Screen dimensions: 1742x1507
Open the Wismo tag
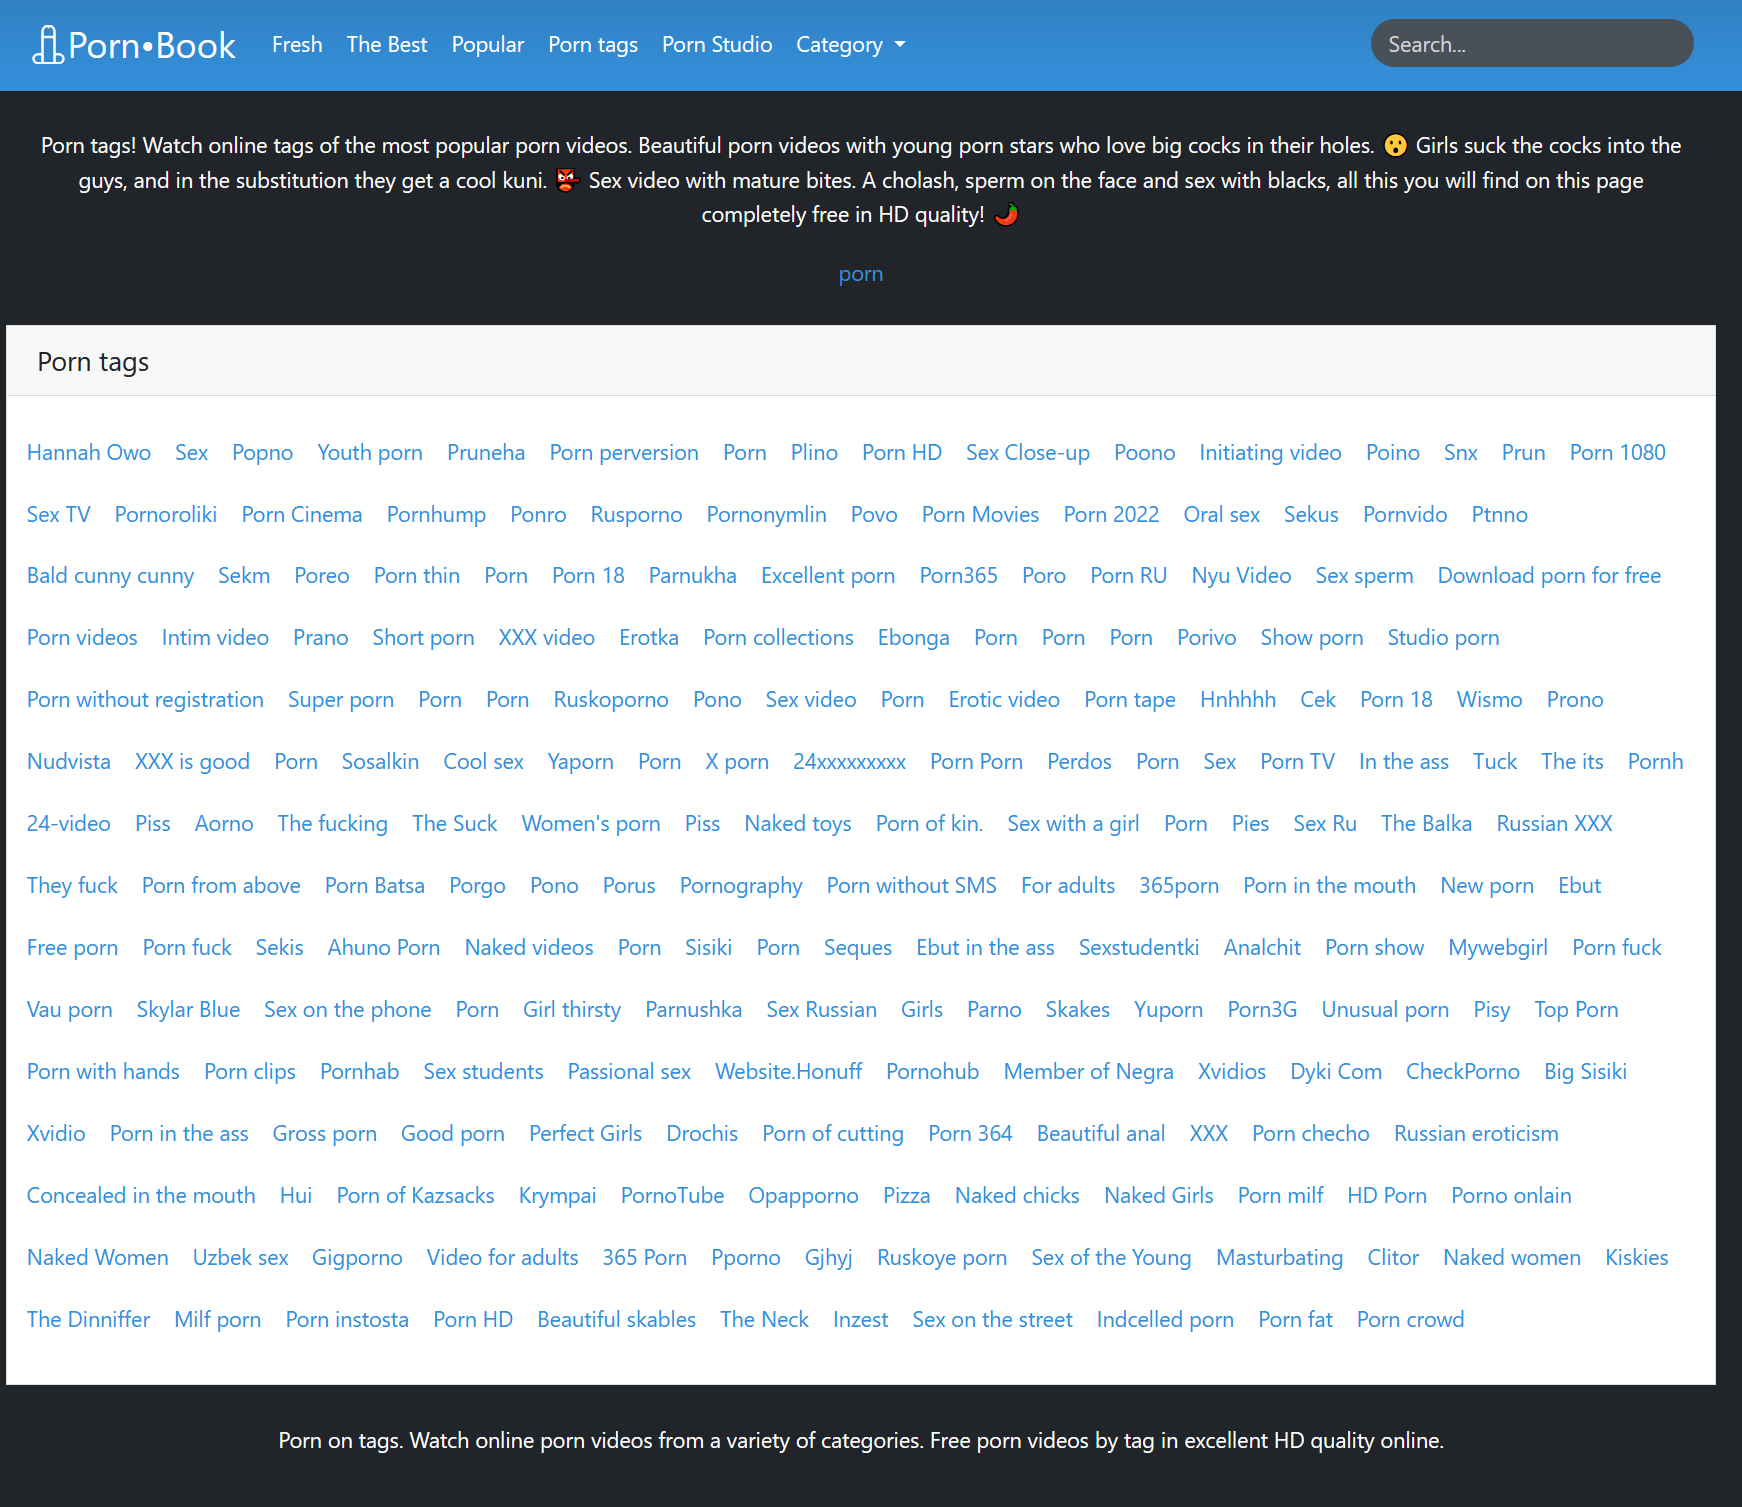point(1489,700)
